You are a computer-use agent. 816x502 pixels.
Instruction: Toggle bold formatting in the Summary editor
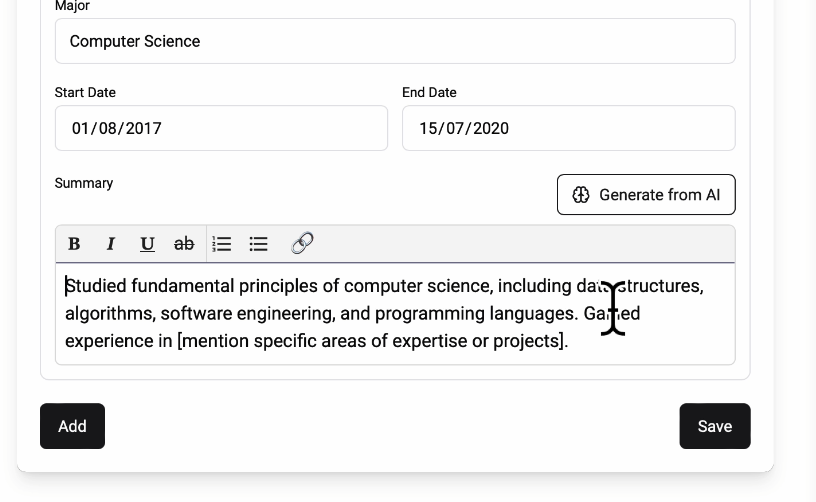coord(74,243)
